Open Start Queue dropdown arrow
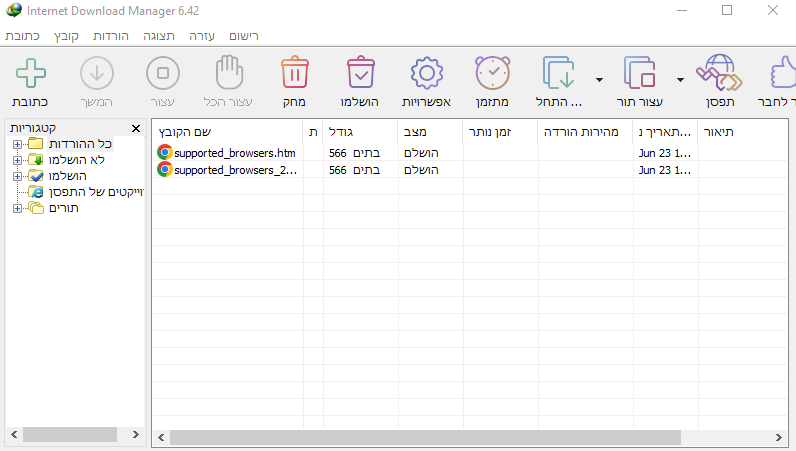Viewport: 796px width, 451px height. (x=600, y=80)
